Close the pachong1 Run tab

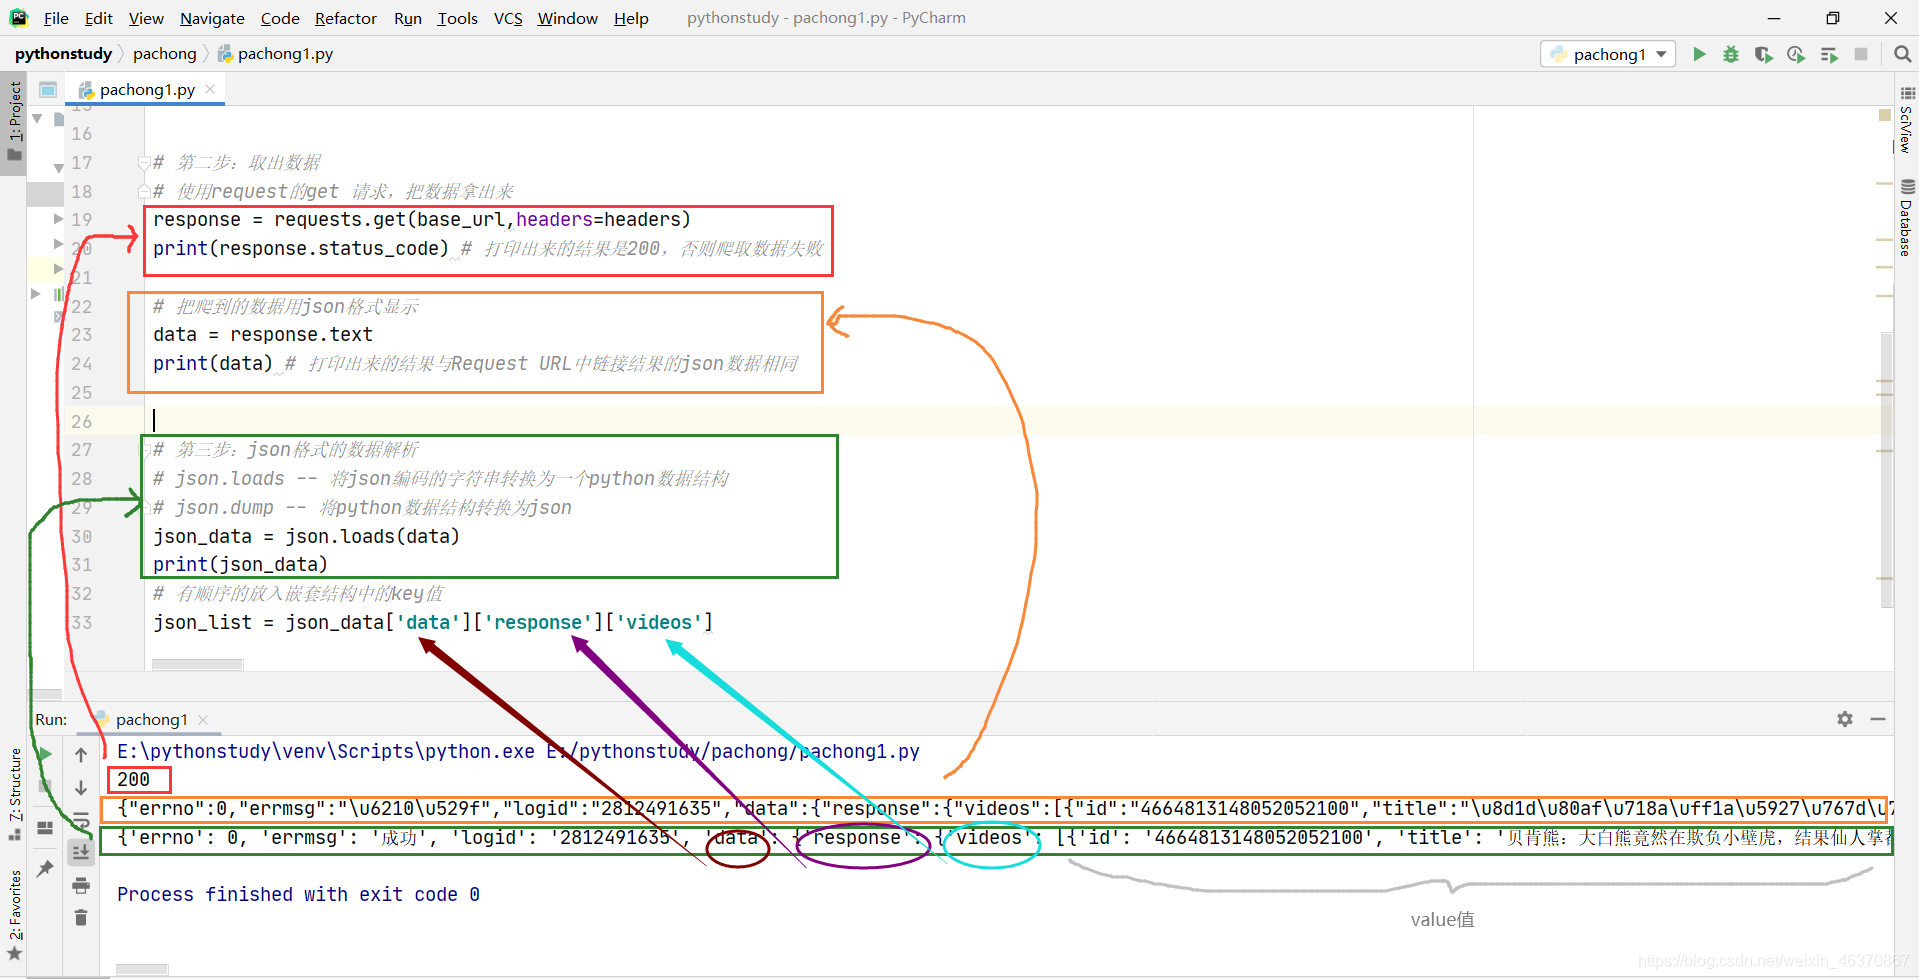[x=204, y=720]
